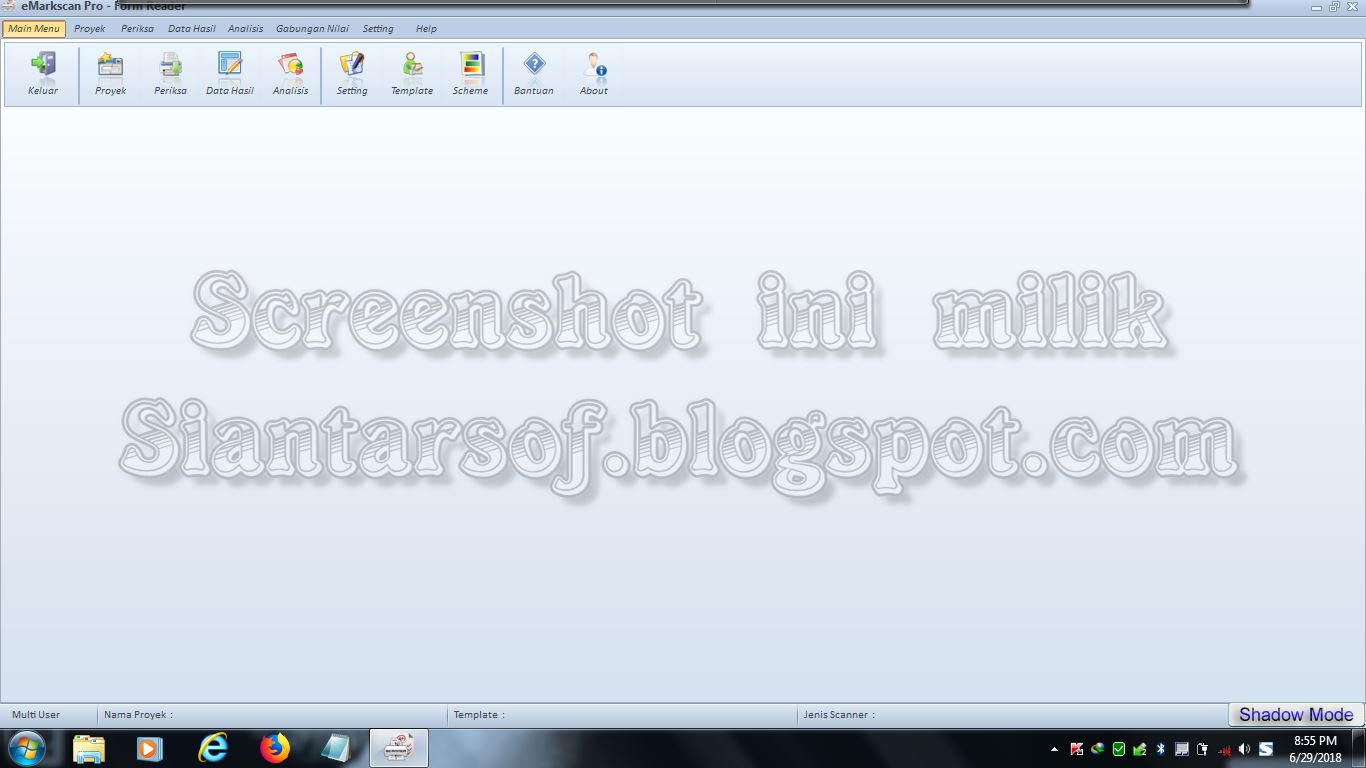This screenshot has height=768, width=1366.
Task: Open Windows Explorer from taskbar
Action: pos(89,748)
